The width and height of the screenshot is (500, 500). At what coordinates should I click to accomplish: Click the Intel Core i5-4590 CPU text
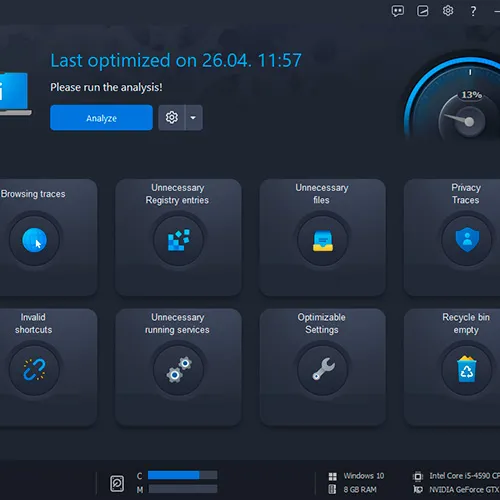coord(464,476)
